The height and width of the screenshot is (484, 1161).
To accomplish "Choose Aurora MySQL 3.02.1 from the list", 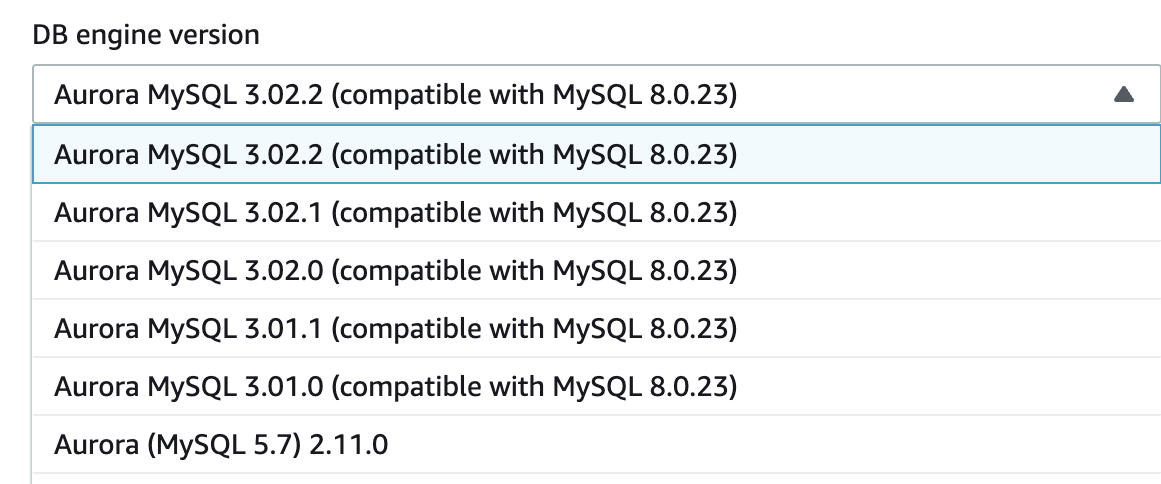I will click(x=396, y=212).
